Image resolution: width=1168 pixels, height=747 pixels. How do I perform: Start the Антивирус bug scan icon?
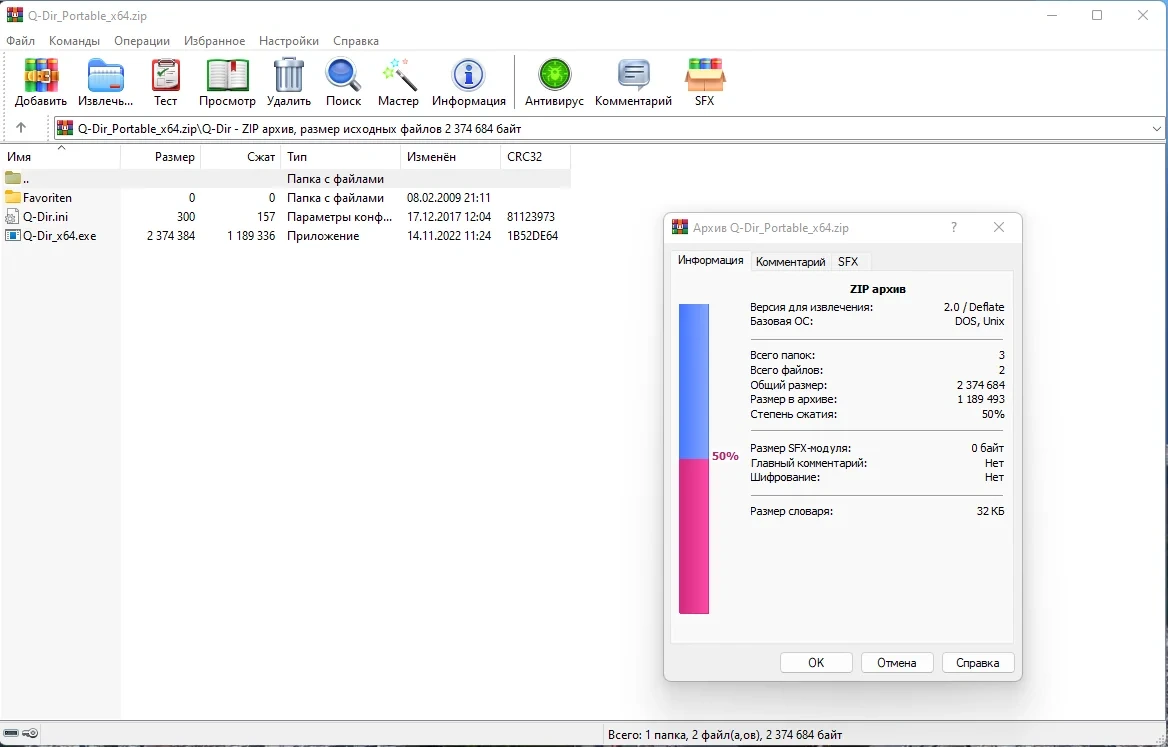click(554, 75)
